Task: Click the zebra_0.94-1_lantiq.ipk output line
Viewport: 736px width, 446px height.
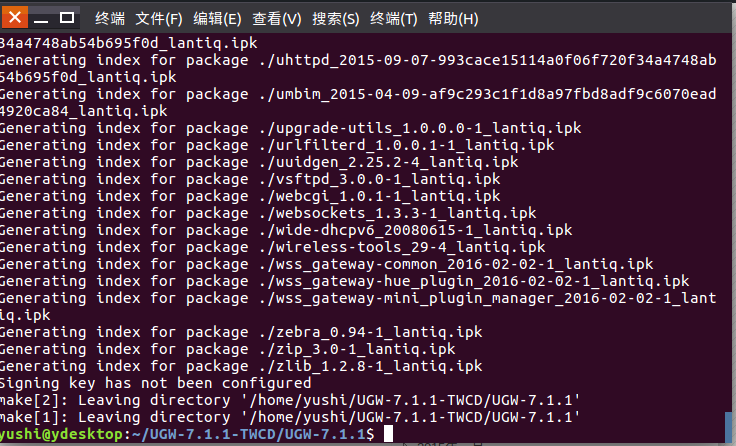Action: pos(241,332)
